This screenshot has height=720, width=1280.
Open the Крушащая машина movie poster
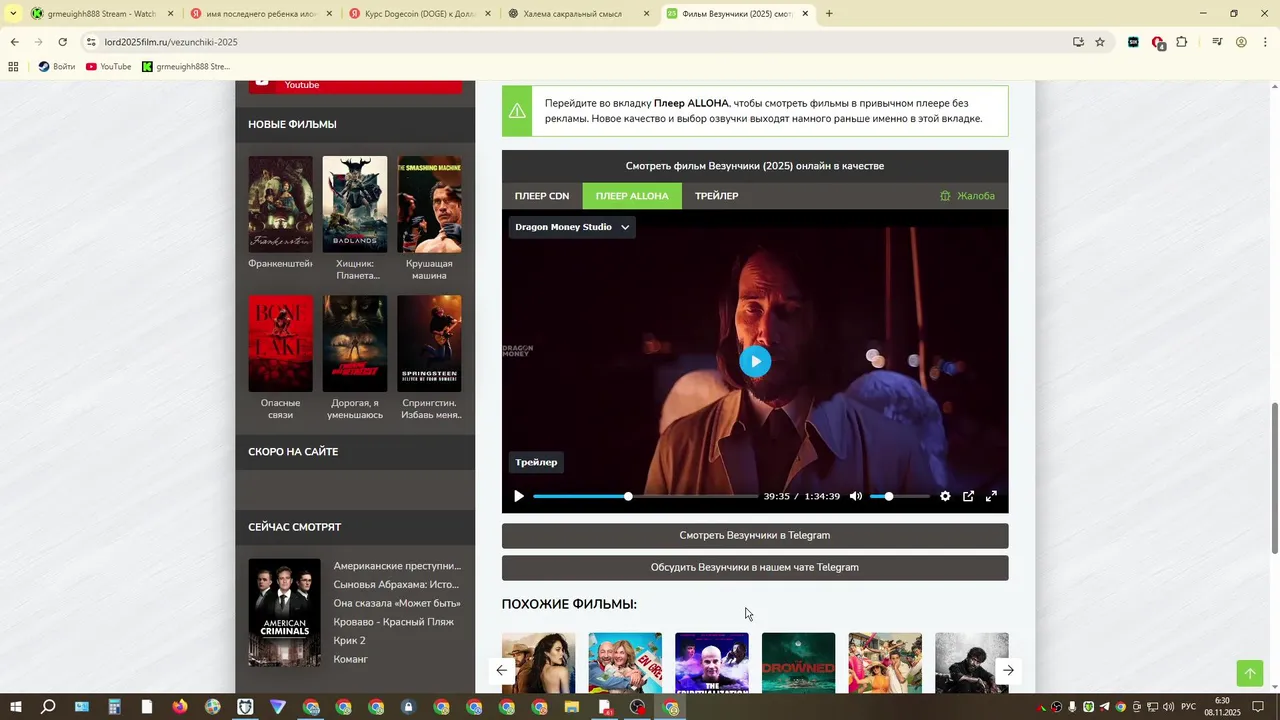click(x=429, y=204)
